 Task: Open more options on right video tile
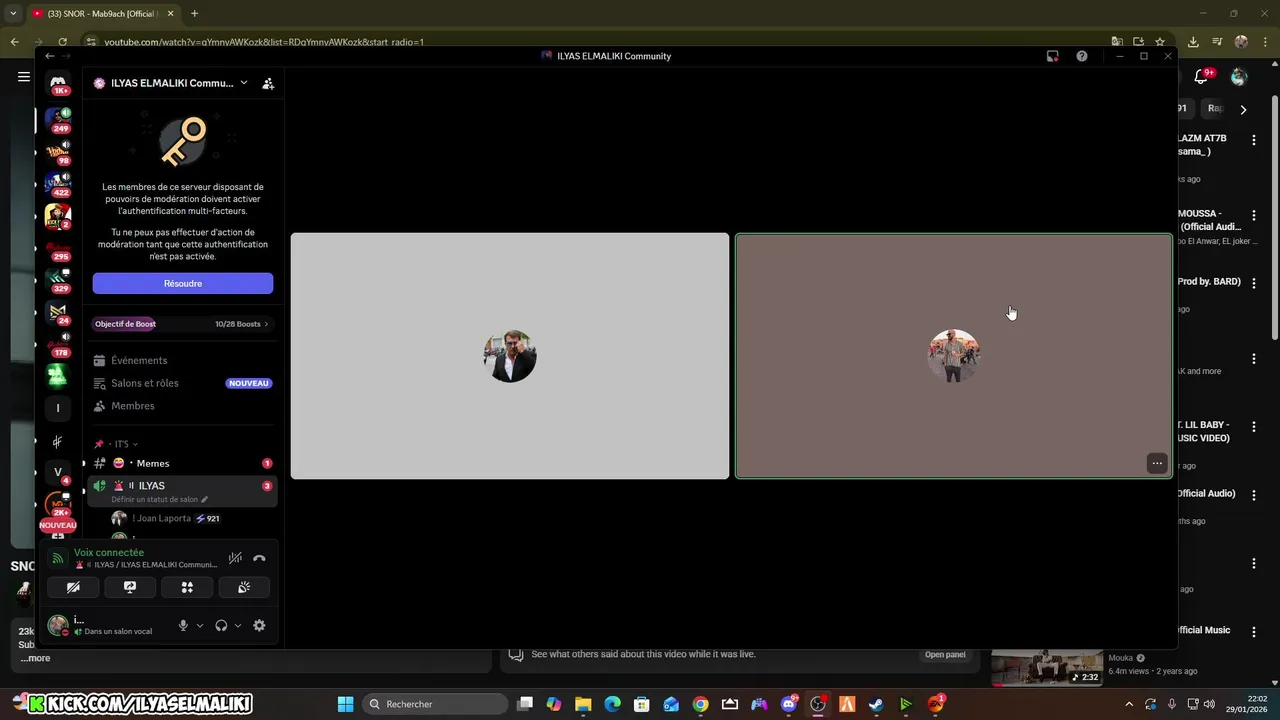tap(1157, 463)
